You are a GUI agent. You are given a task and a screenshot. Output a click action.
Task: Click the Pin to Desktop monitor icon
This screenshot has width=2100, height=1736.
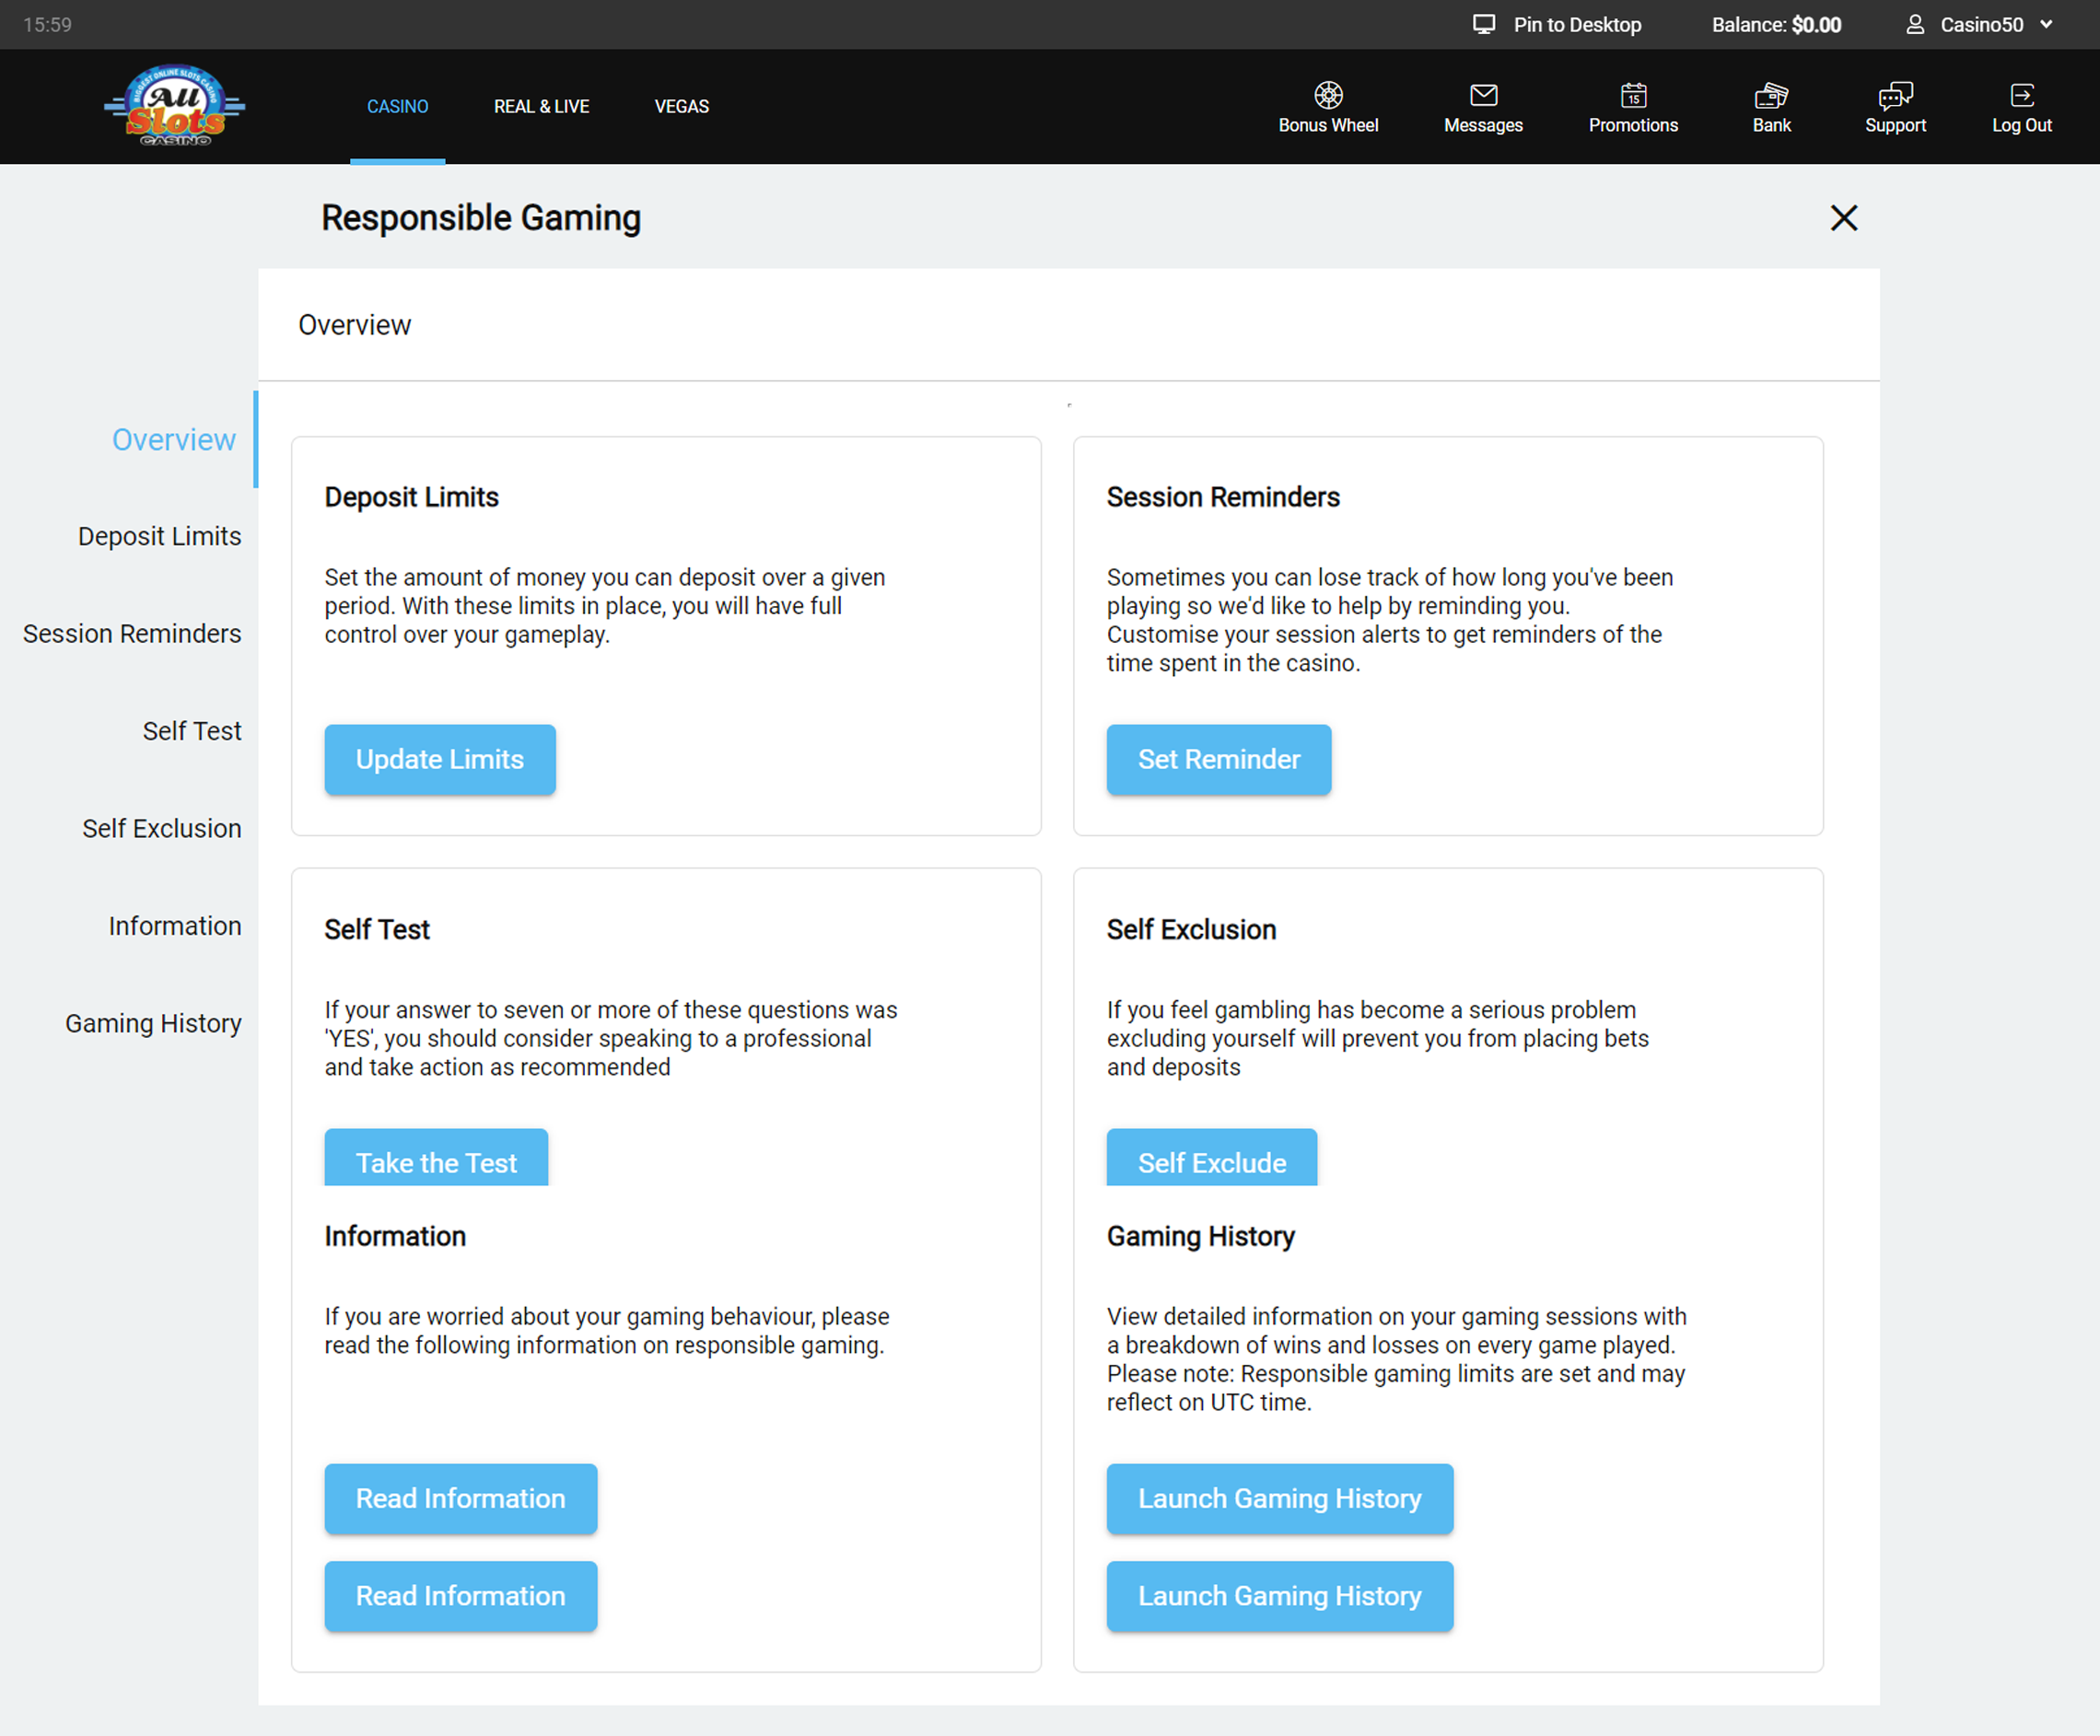(1484, 24)
